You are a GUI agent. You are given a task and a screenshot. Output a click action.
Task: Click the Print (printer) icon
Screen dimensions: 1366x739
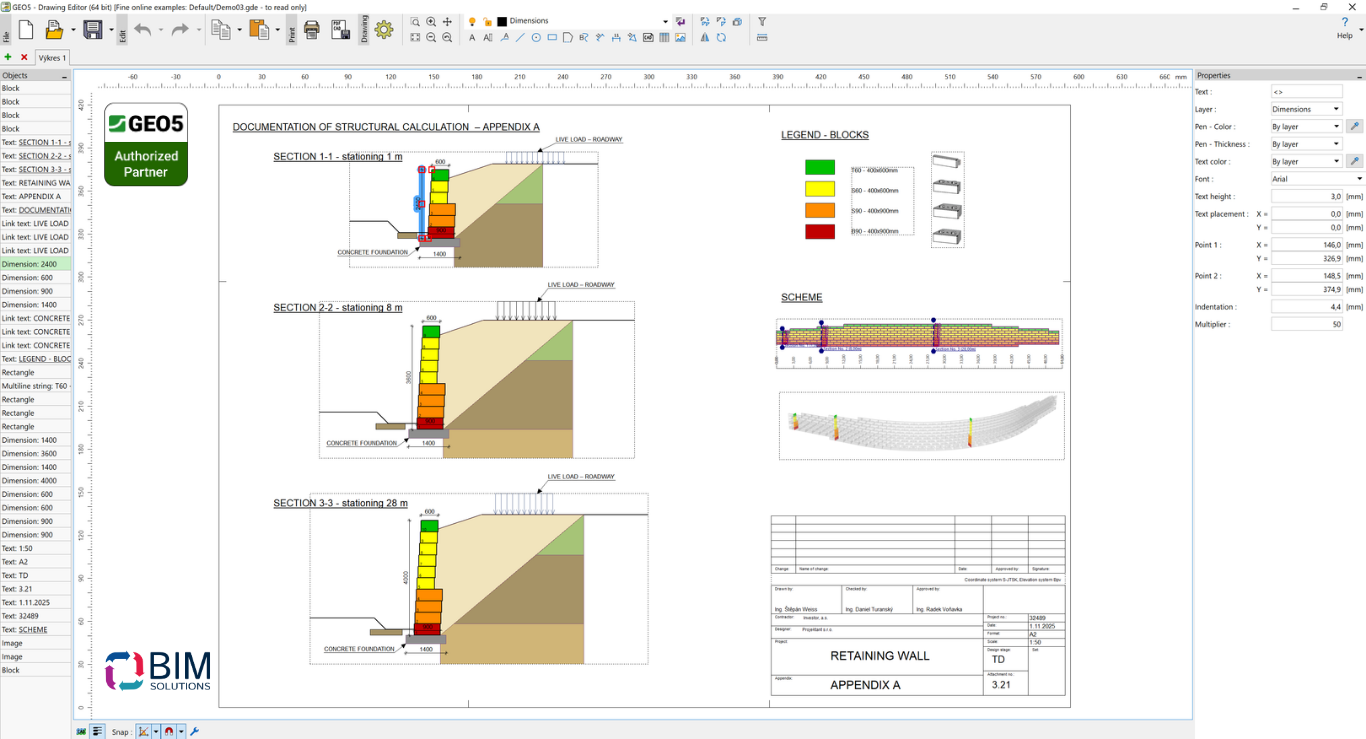311,30
